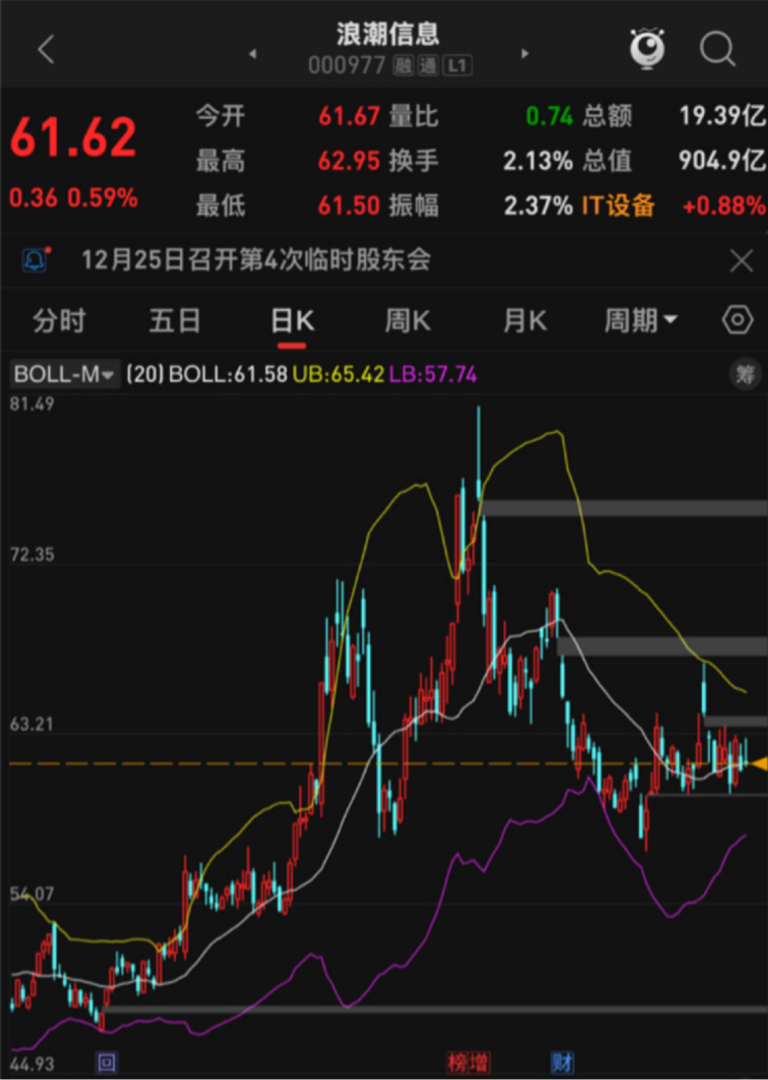Tap the 筹 chip distribution icon
The image size is (768, 1080).
(745, 375)
